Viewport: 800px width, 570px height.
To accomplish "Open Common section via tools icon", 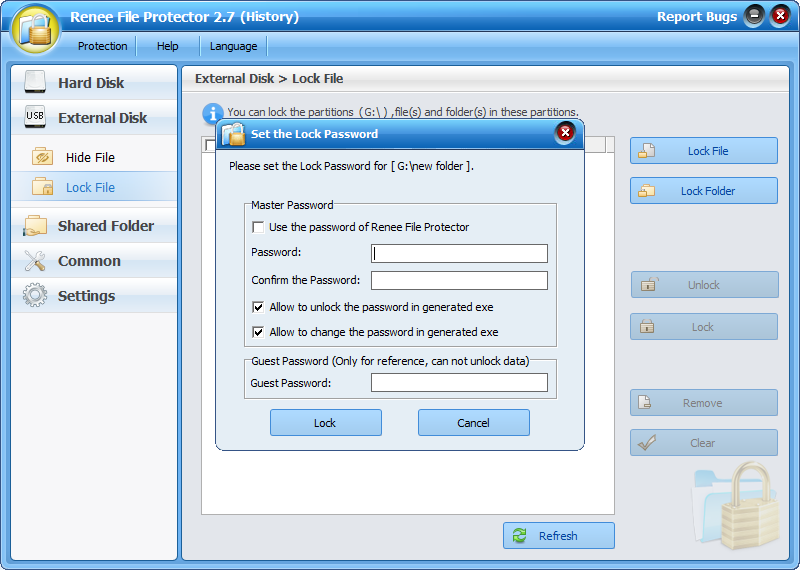I will click(x=35, y=261).
